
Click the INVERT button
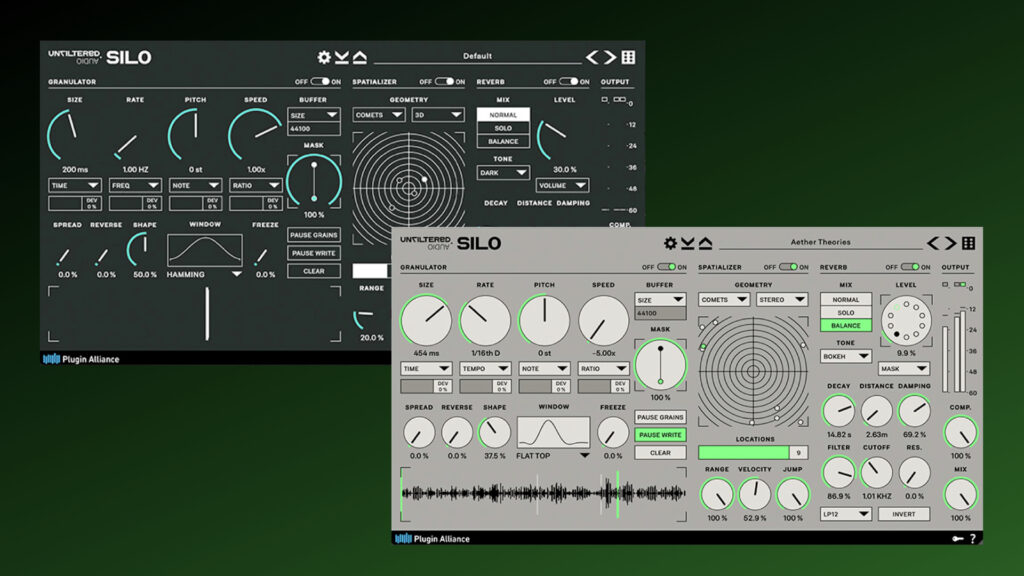click(x=904, y=514)
